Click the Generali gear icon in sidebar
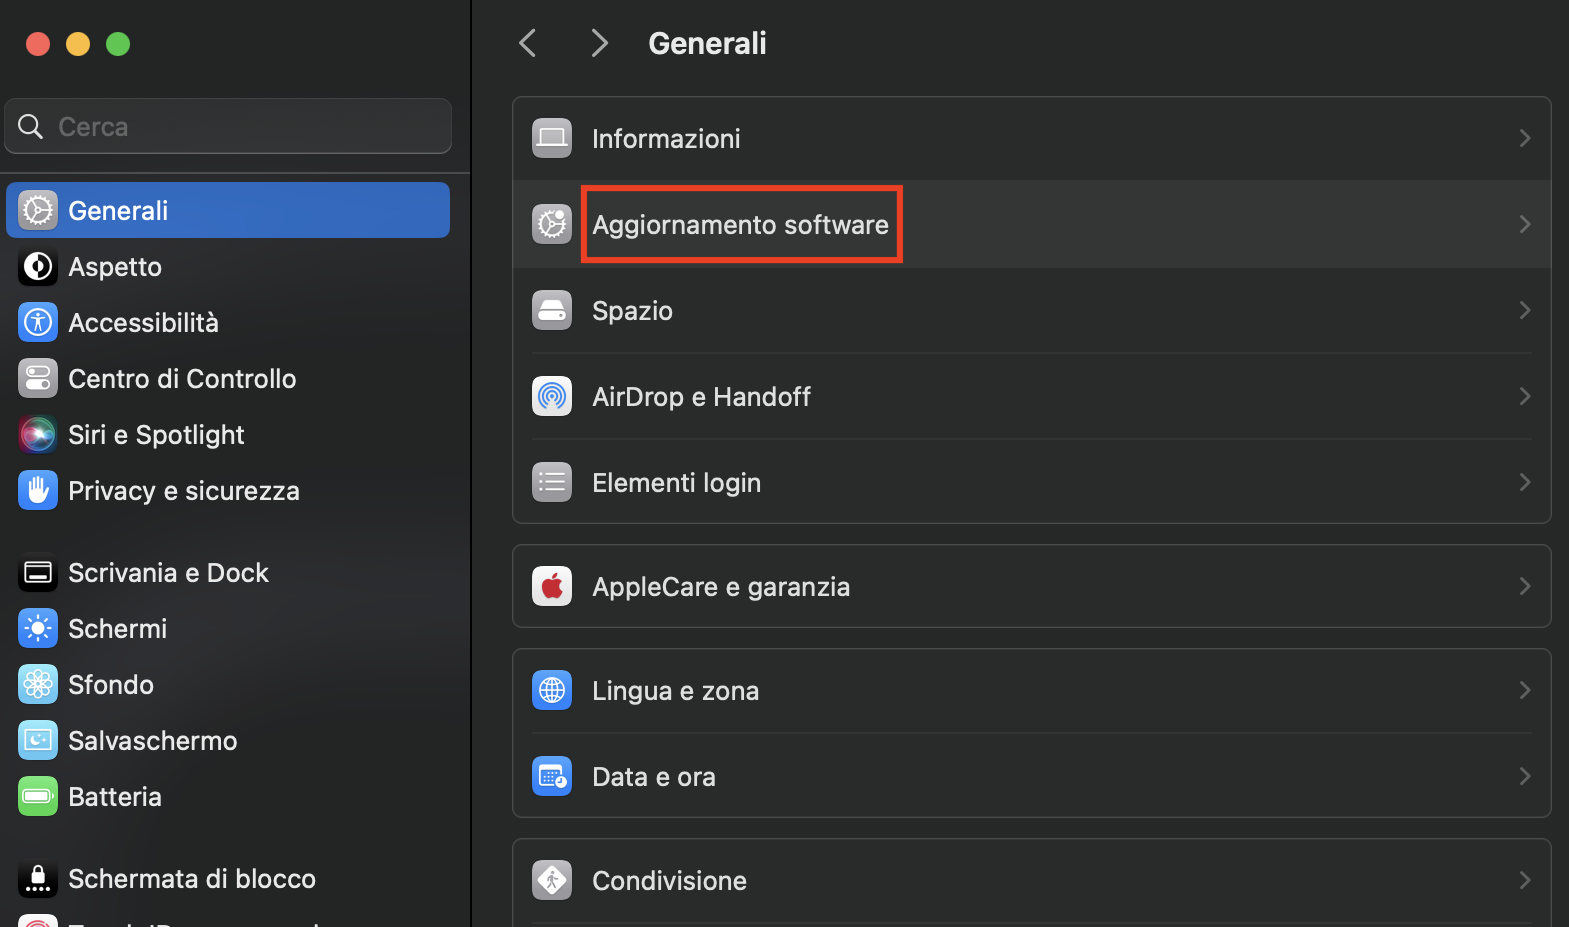This screenshot has width=1569, height=927. (38, 210)
